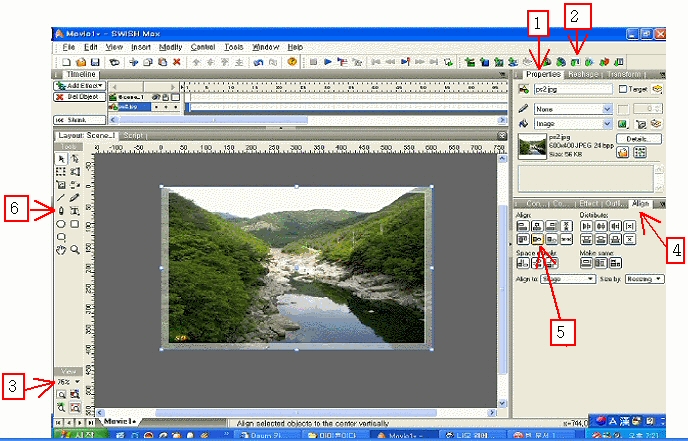Click the Align center vertically icon
Screen dimensions: 688x441
coord(538,239)
